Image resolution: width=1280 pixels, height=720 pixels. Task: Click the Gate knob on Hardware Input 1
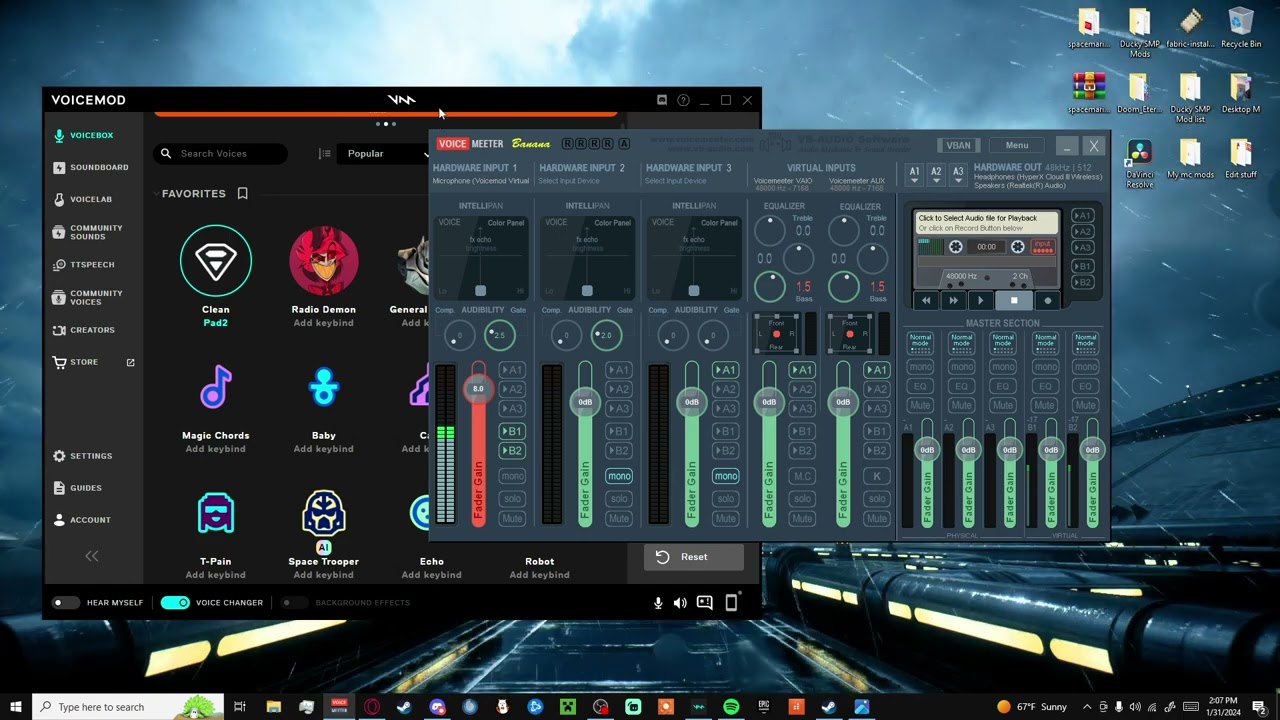coord(500,335)
